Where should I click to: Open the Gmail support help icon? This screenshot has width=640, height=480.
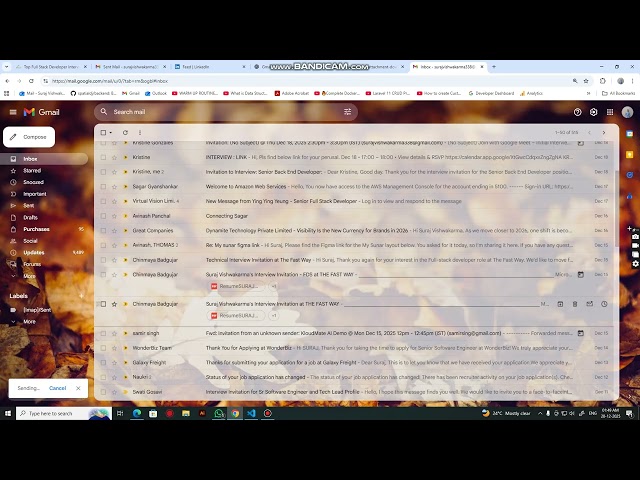click(577, 112)
